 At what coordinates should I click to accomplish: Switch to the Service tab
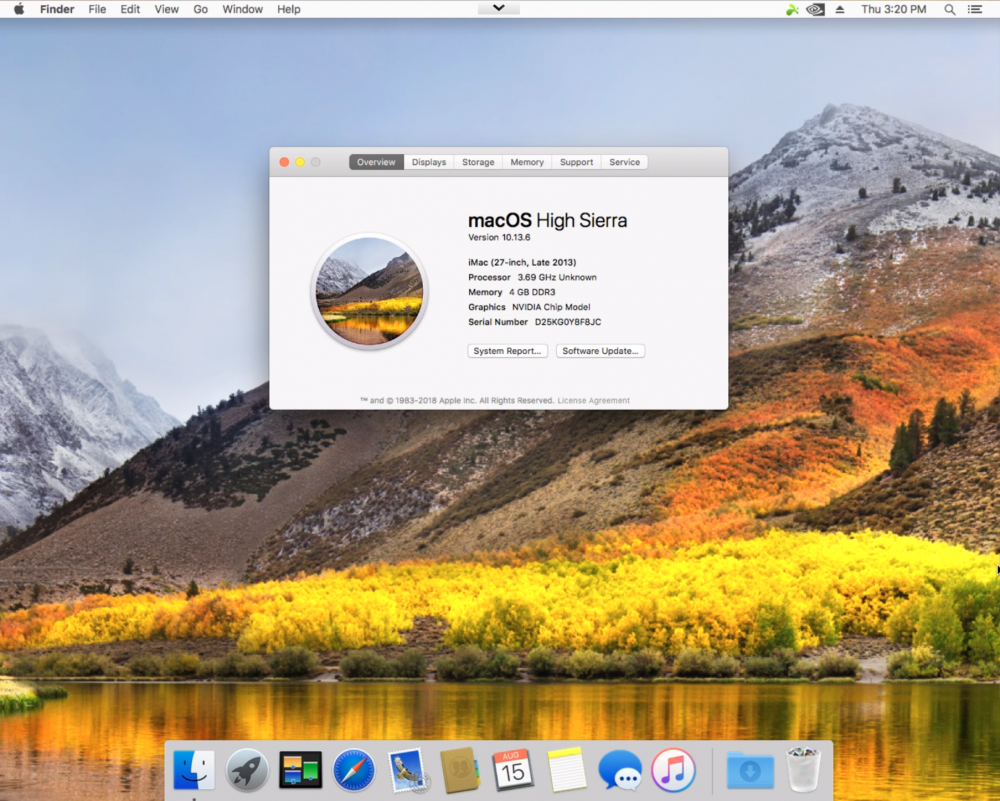coord(624,162)
